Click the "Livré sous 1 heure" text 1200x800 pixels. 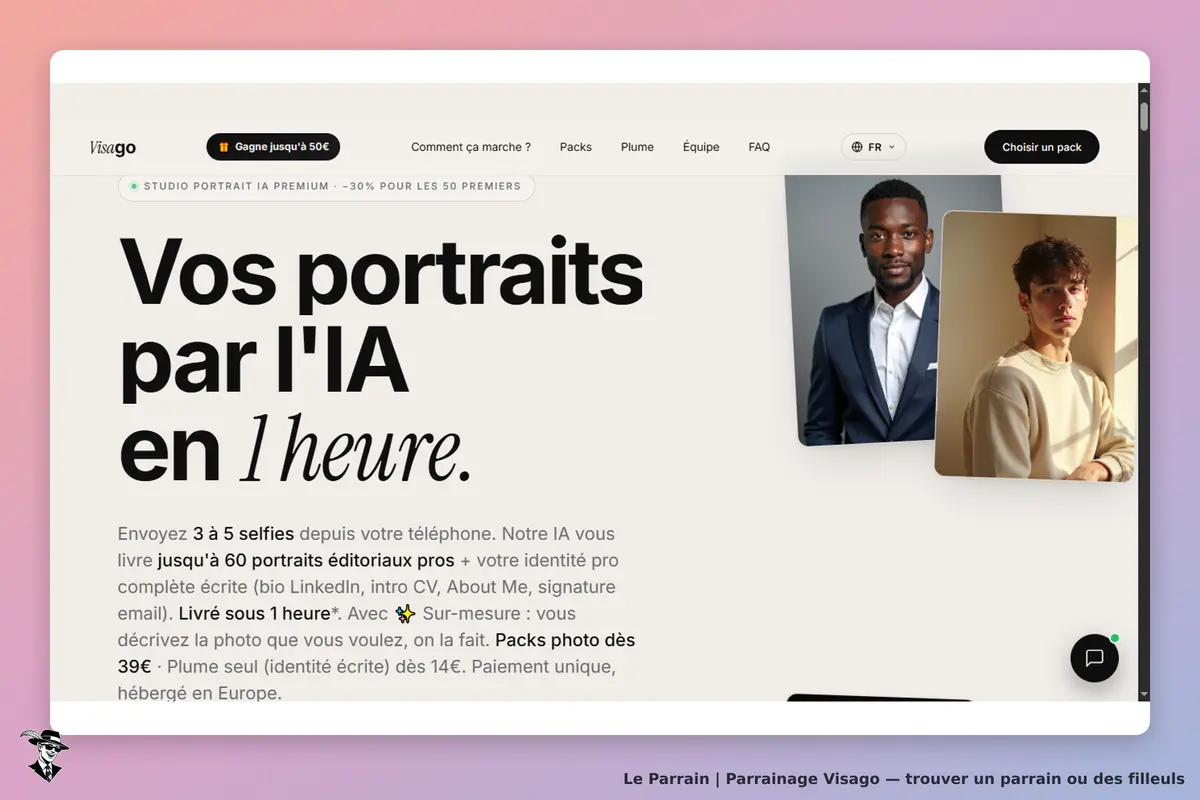254,613
